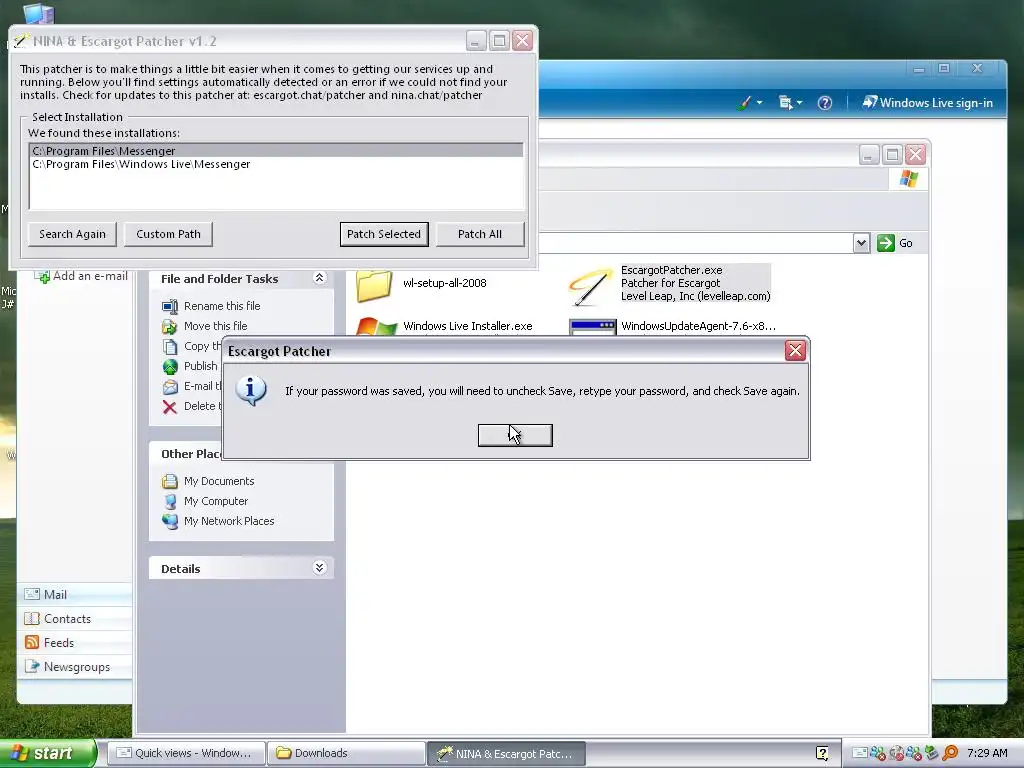Click the red Delete this file icon
Image resolution: width=1024 pixels, height=768 pixels.
pos(170,407)
